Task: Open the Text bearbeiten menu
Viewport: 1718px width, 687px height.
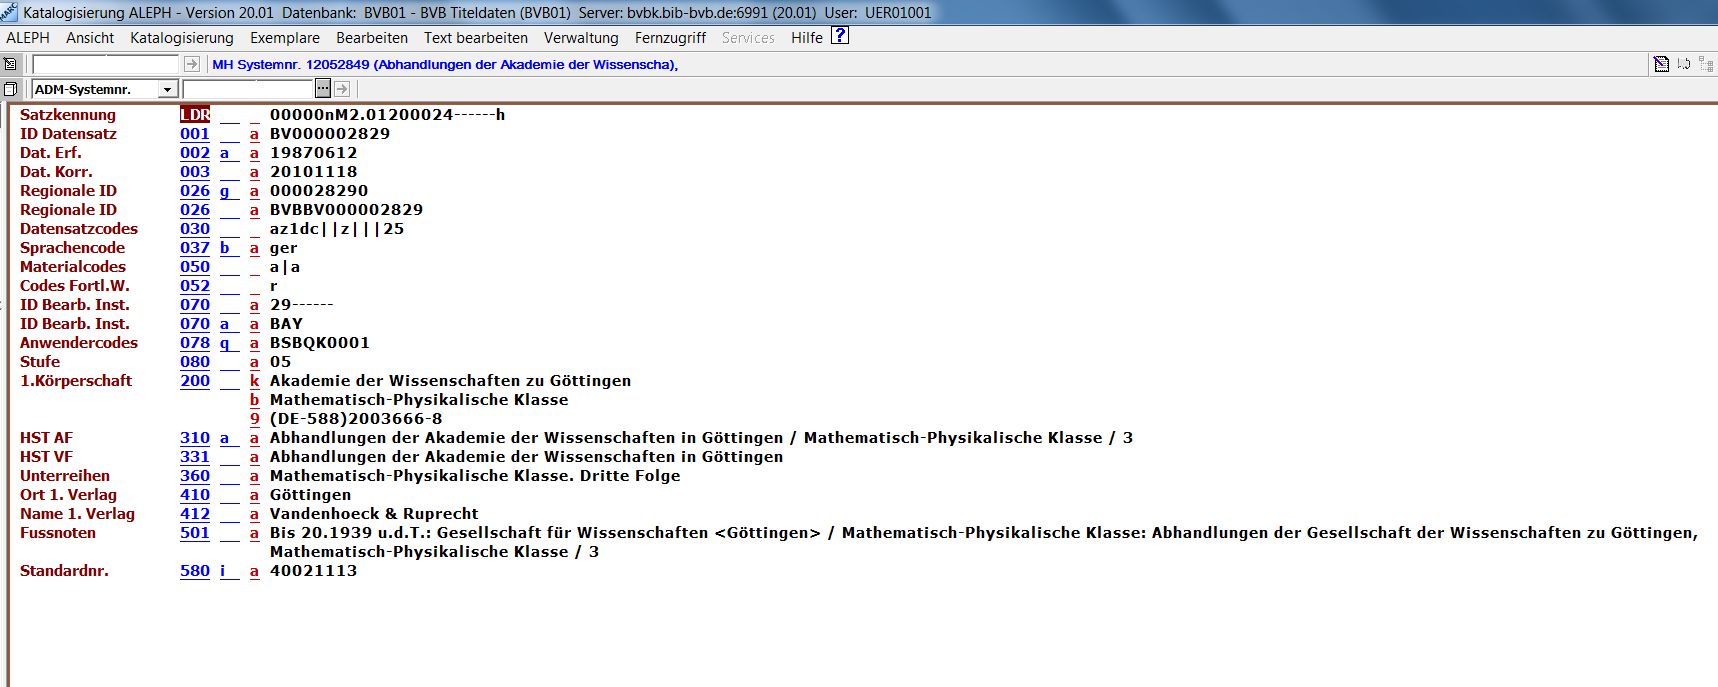Action: tap(475, 38)
